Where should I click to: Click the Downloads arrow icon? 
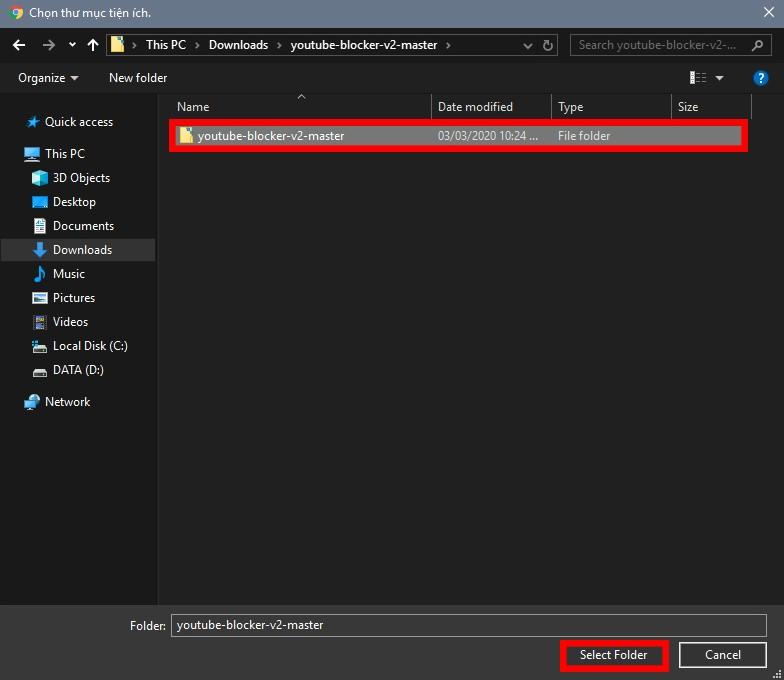point(40,250)
